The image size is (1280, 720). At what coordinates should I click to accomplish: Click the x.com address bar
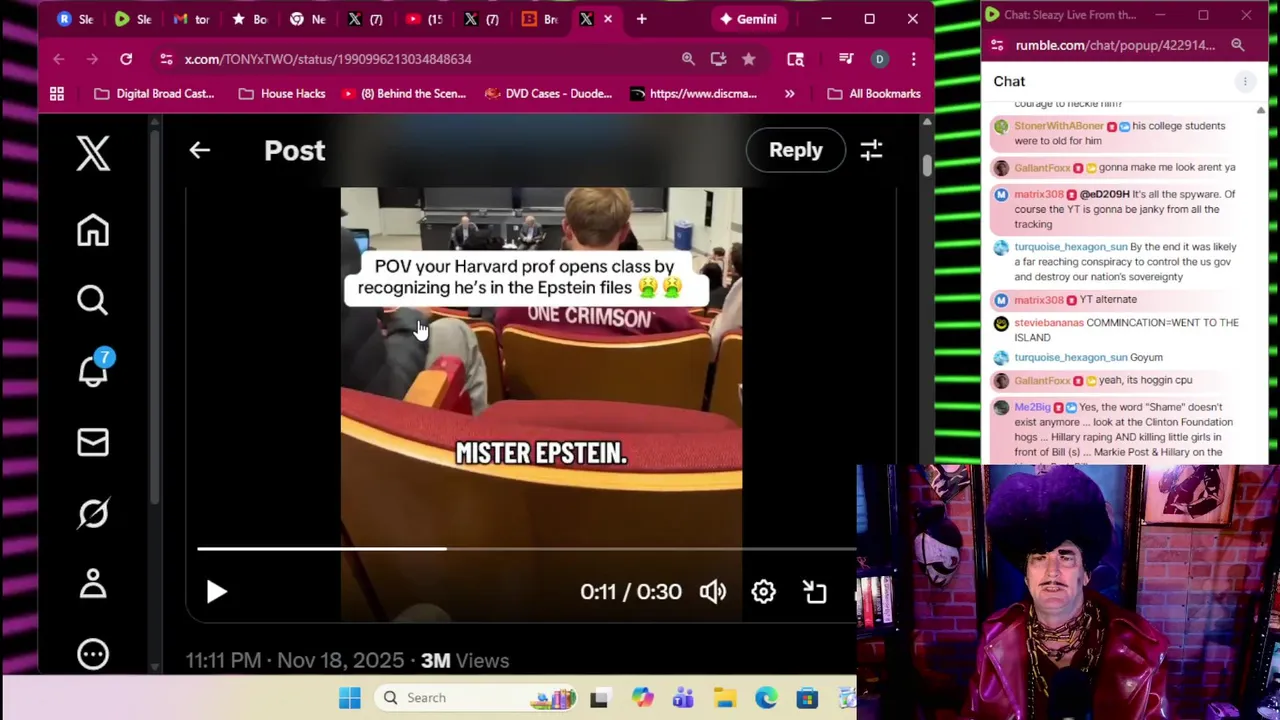420,59
